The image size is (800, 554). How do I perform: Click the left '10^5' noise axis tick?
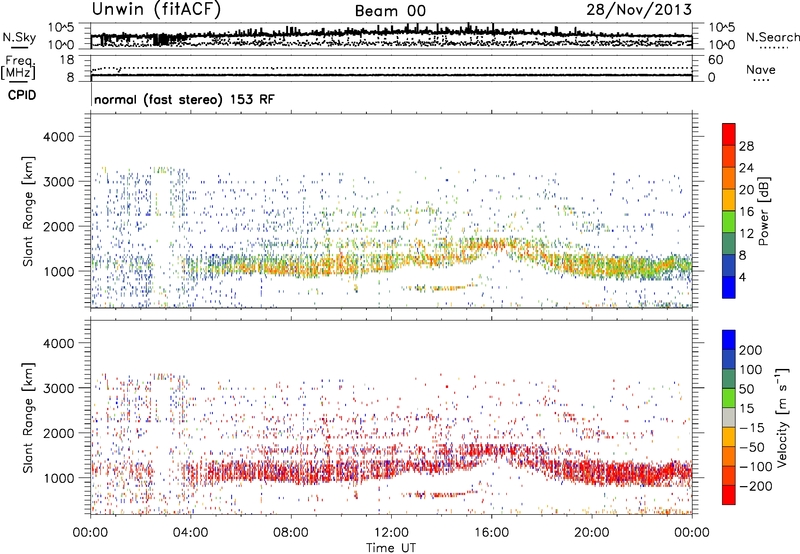pyautogui.click(x=61, y=28)
